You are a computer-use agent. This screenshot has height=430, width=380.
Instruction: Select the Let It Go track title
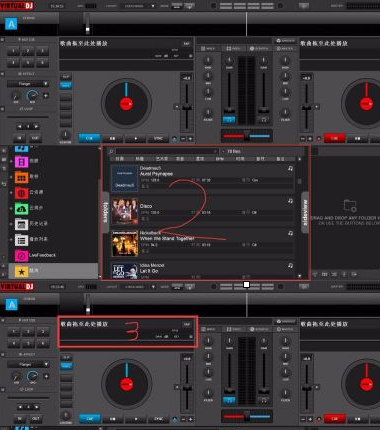click(149, 271)
